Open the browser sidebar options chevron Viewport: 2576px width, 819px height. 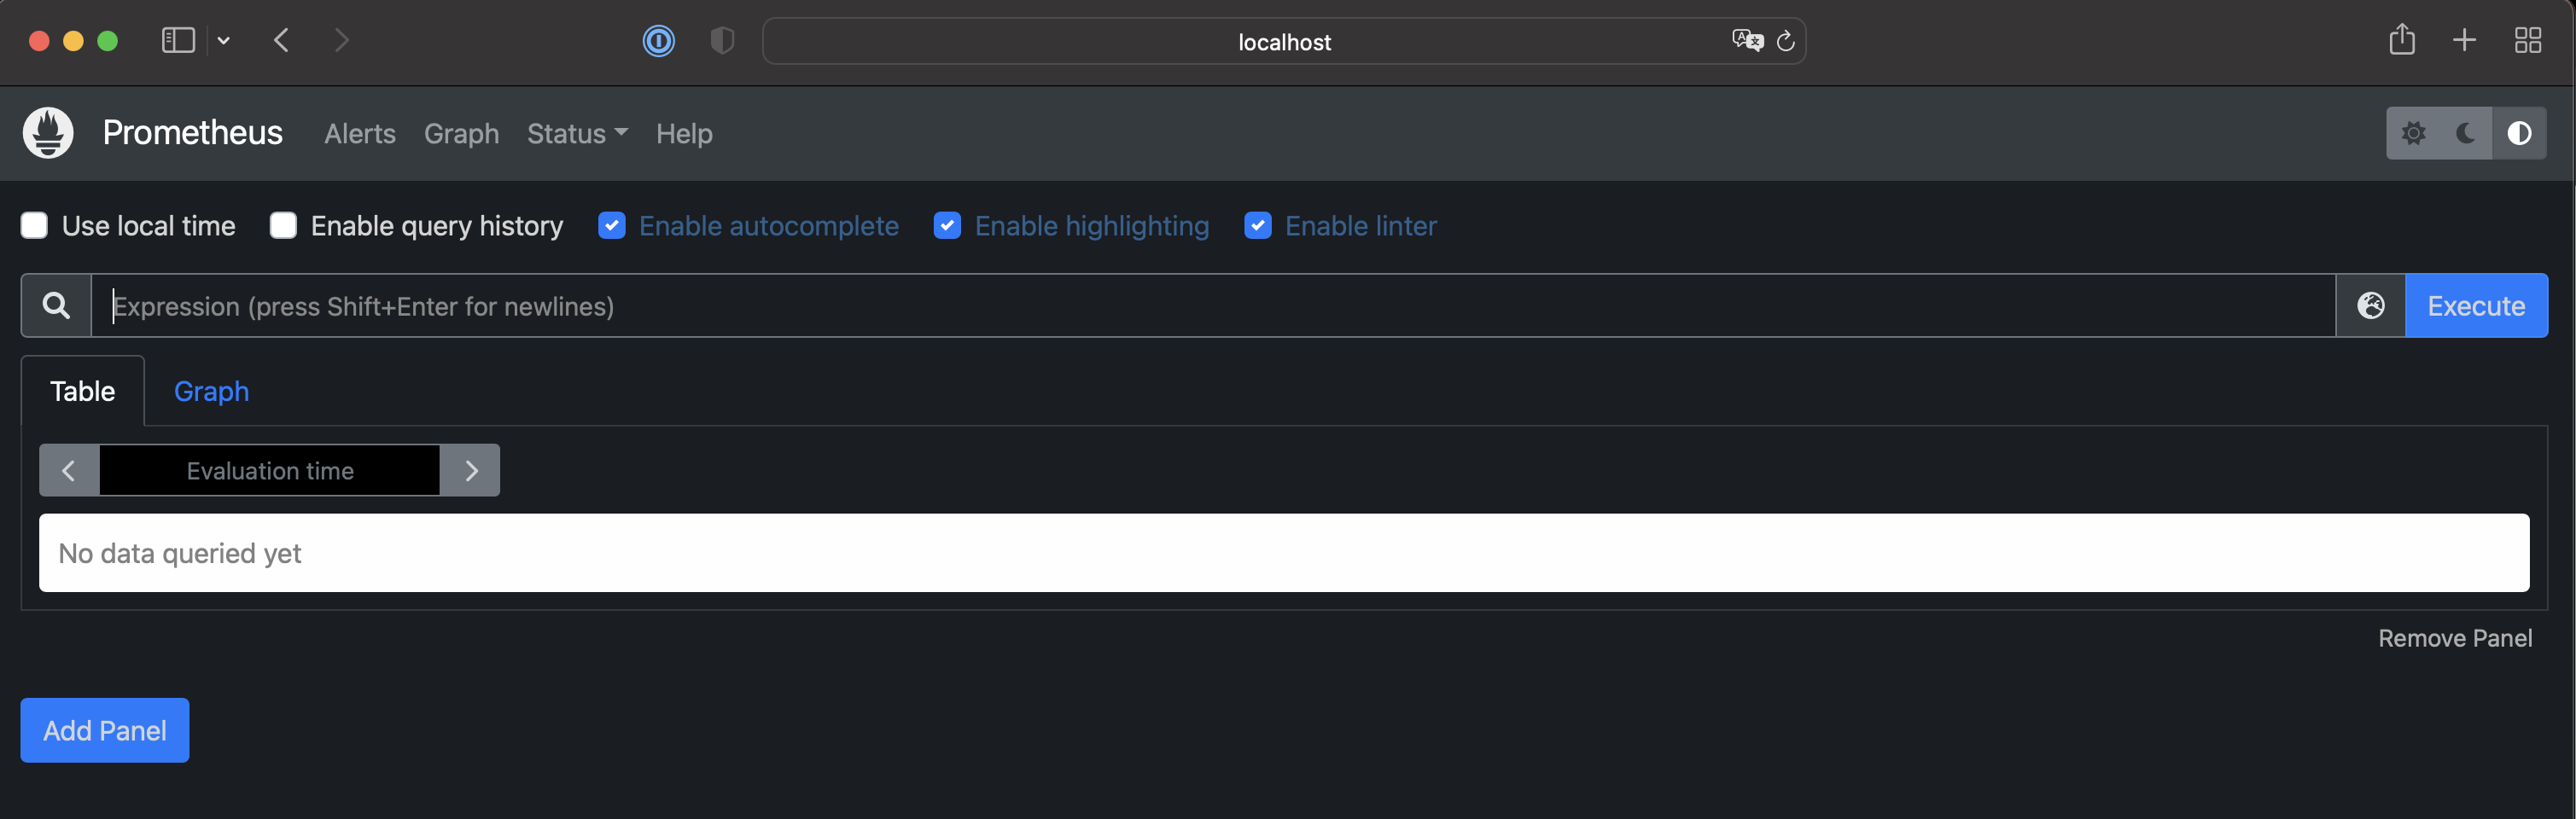coord(224,41)
